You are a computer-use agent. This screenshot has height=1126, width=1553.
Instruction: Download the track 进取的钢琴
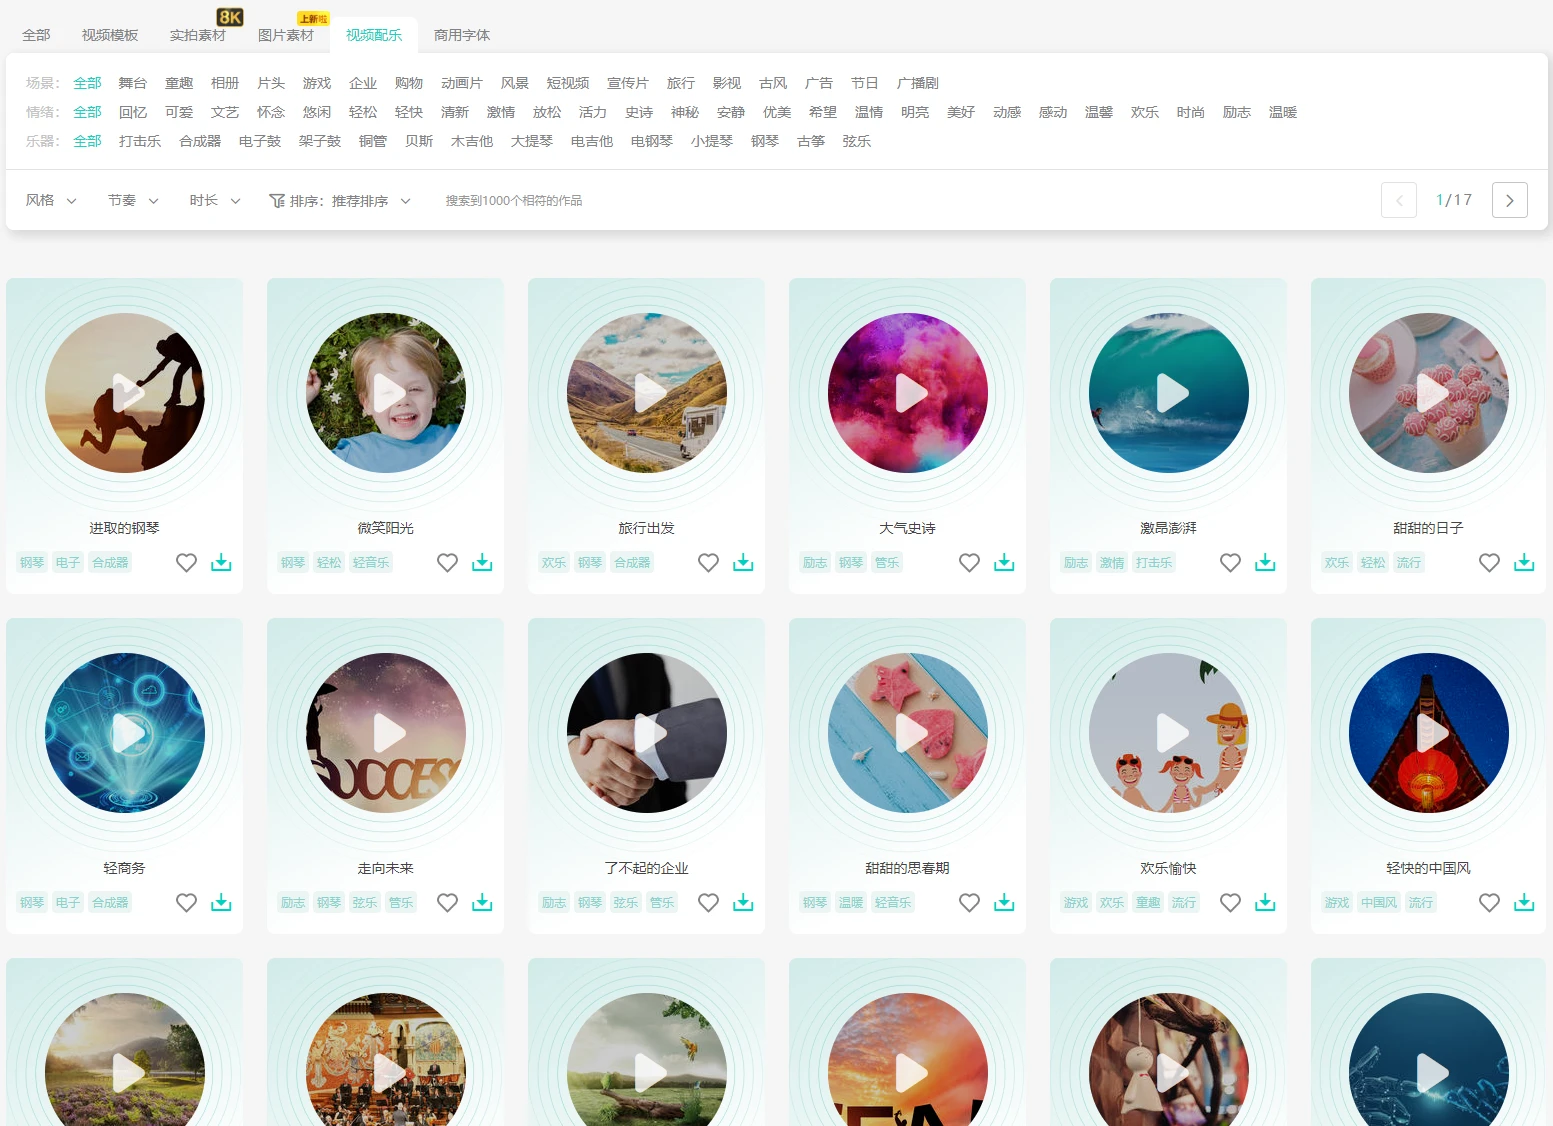click(221, 563)
